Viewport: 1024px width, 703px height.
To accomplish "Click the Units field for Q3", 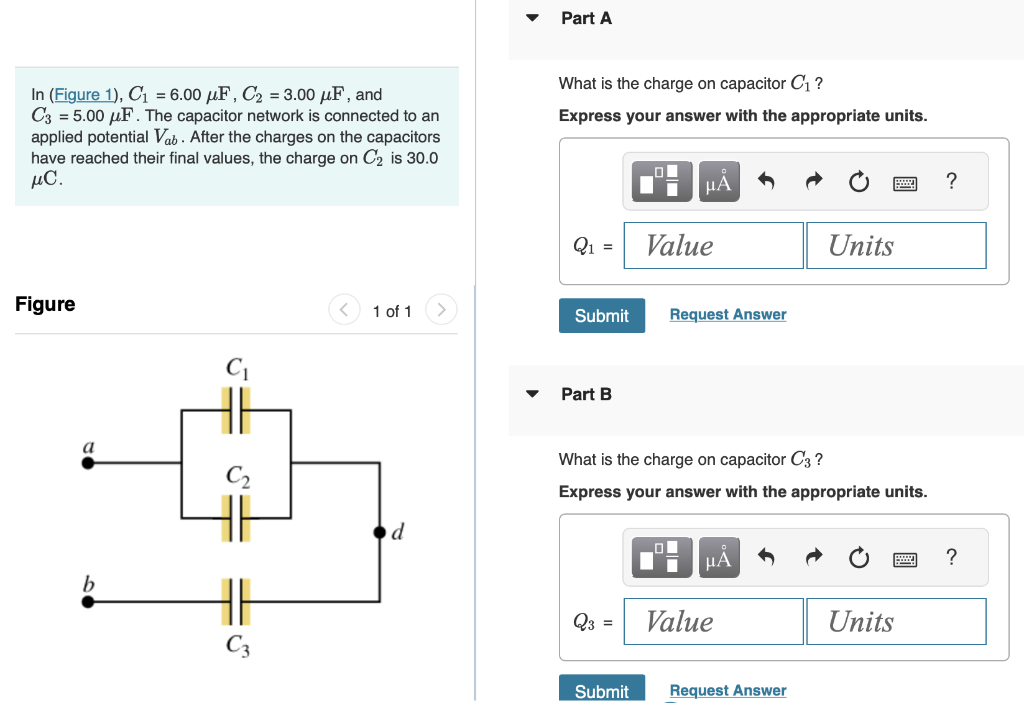I will [895, 621].
